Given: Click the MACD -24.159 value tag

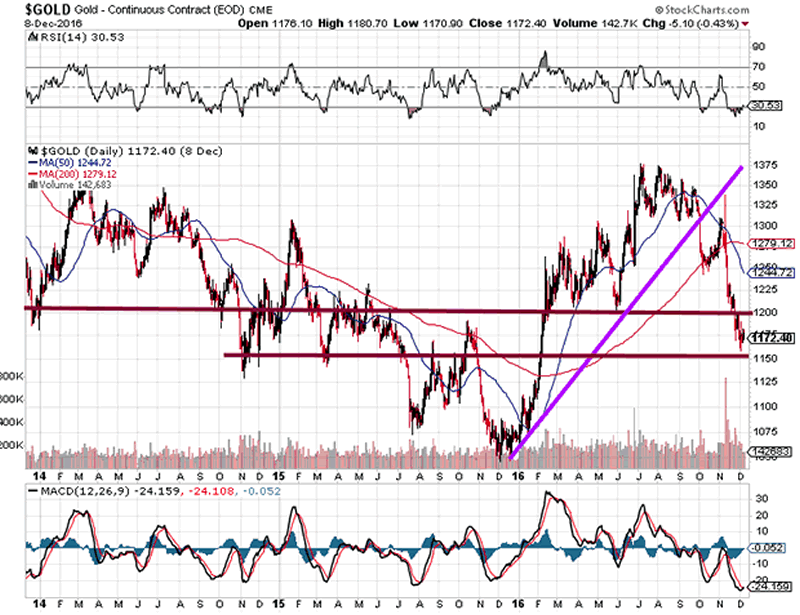Looking at the screenshot, I should click(x=754, y=587).
